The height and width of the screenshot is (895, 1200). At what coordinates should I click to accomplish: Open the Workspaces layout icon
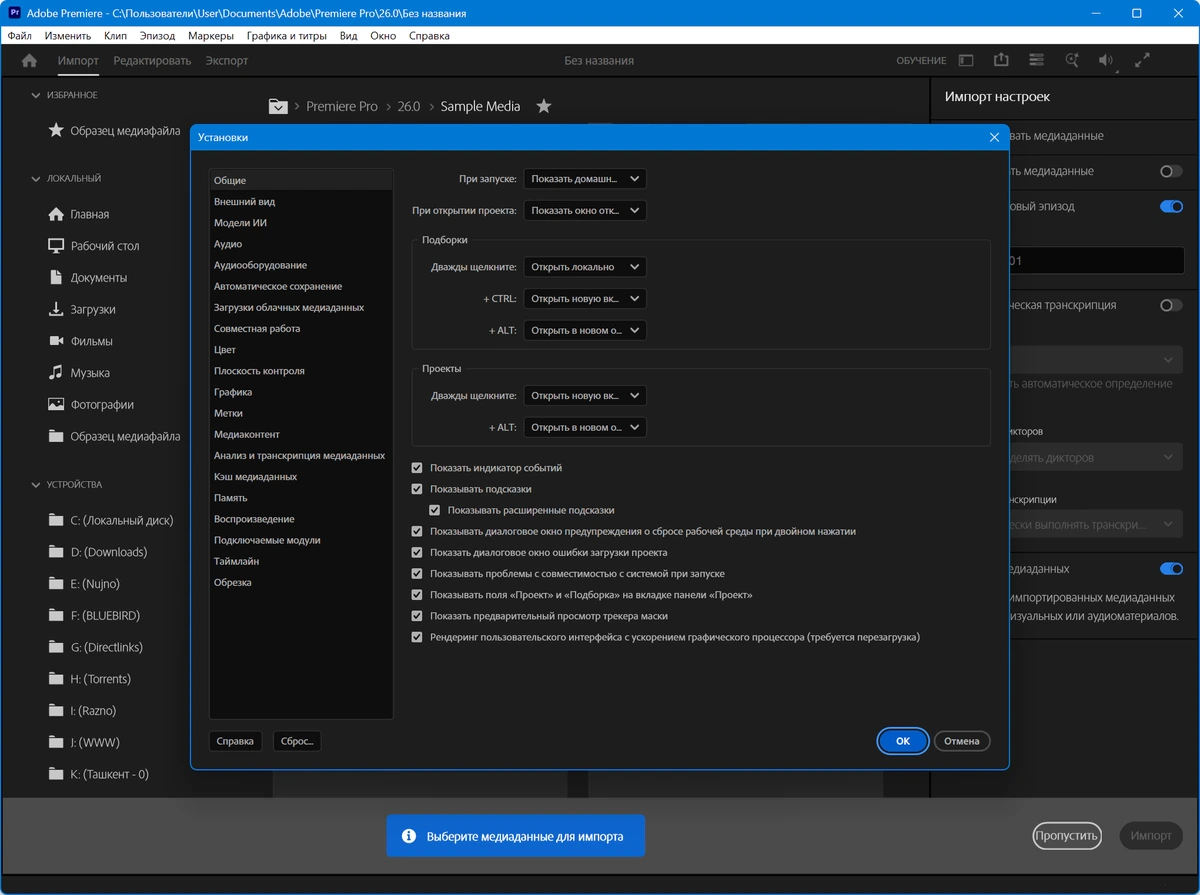pyautogui.click(x=966, y=61)
